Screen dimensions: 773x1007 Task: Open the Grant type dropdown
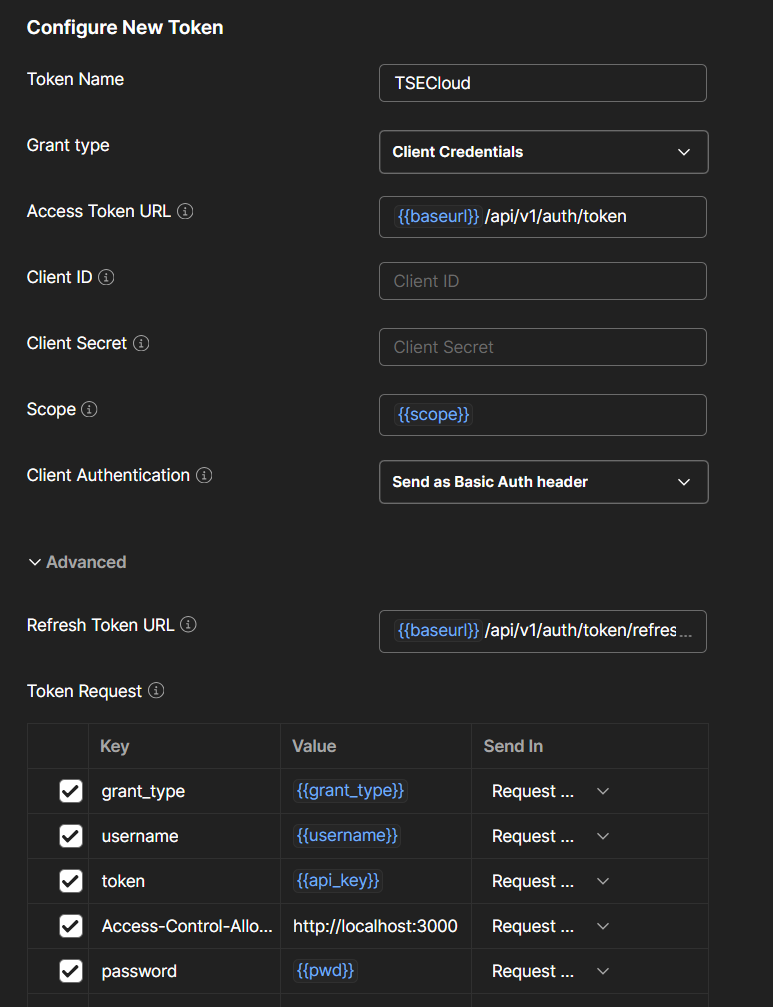[543, 151]
